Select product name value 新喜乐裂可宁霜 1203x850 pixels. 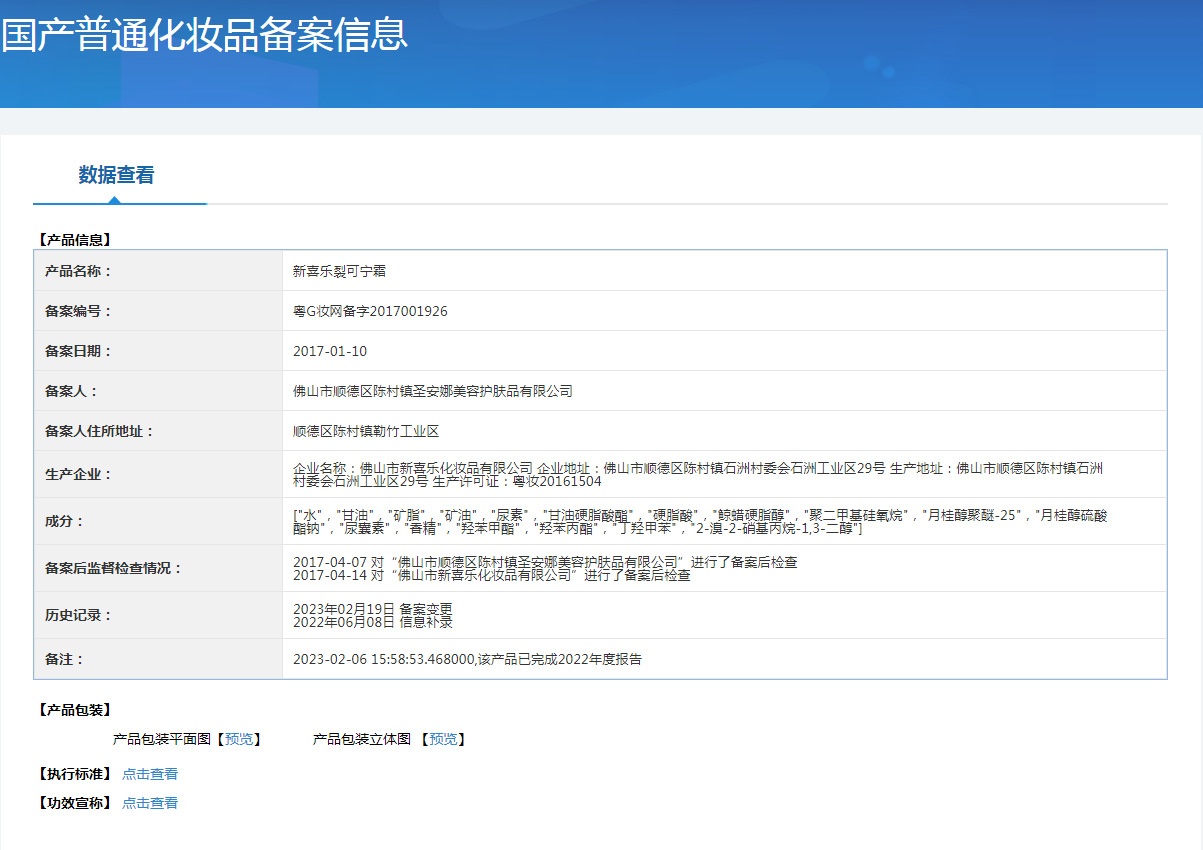[340, 271]
